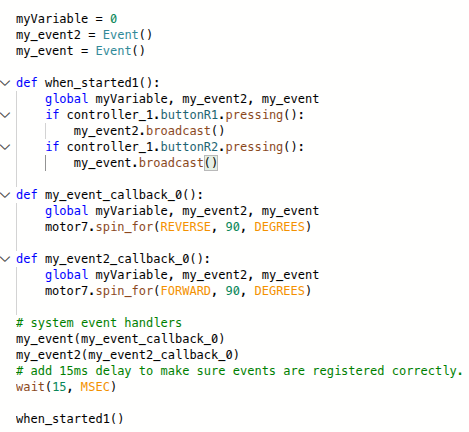Click 'my_event.broadcast()' line
The width and height of the screenshot is (469, 432).
pos(146,163)
